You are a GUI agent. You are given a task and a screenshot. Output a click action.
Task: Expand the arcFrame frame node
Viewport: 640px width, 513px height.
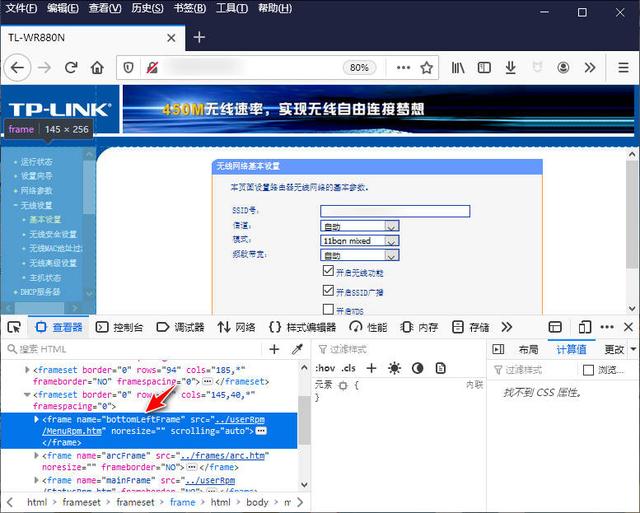click(36, 455)
